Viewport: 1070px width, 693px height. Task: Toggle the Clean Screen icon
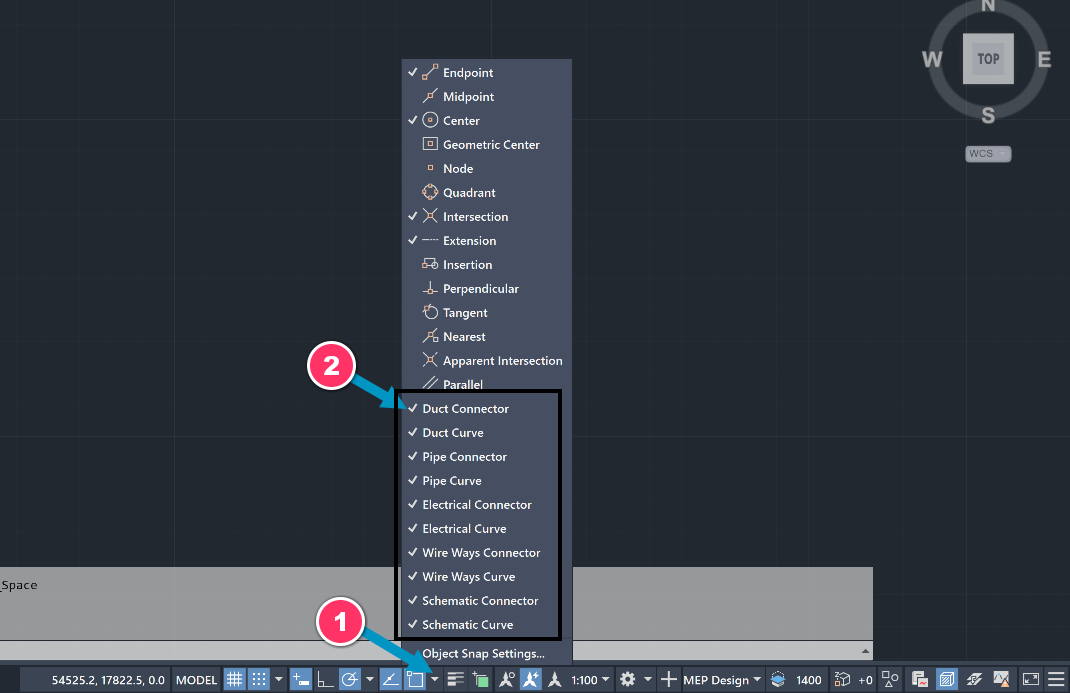point(1030,679)
